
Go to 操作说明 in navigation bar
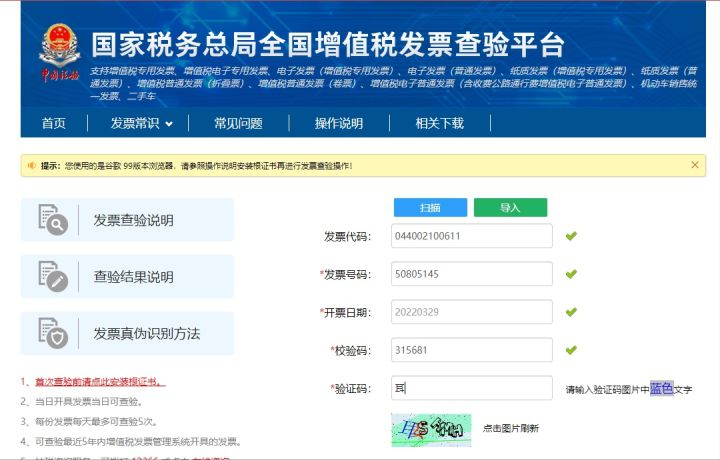(x=339, y=123)
